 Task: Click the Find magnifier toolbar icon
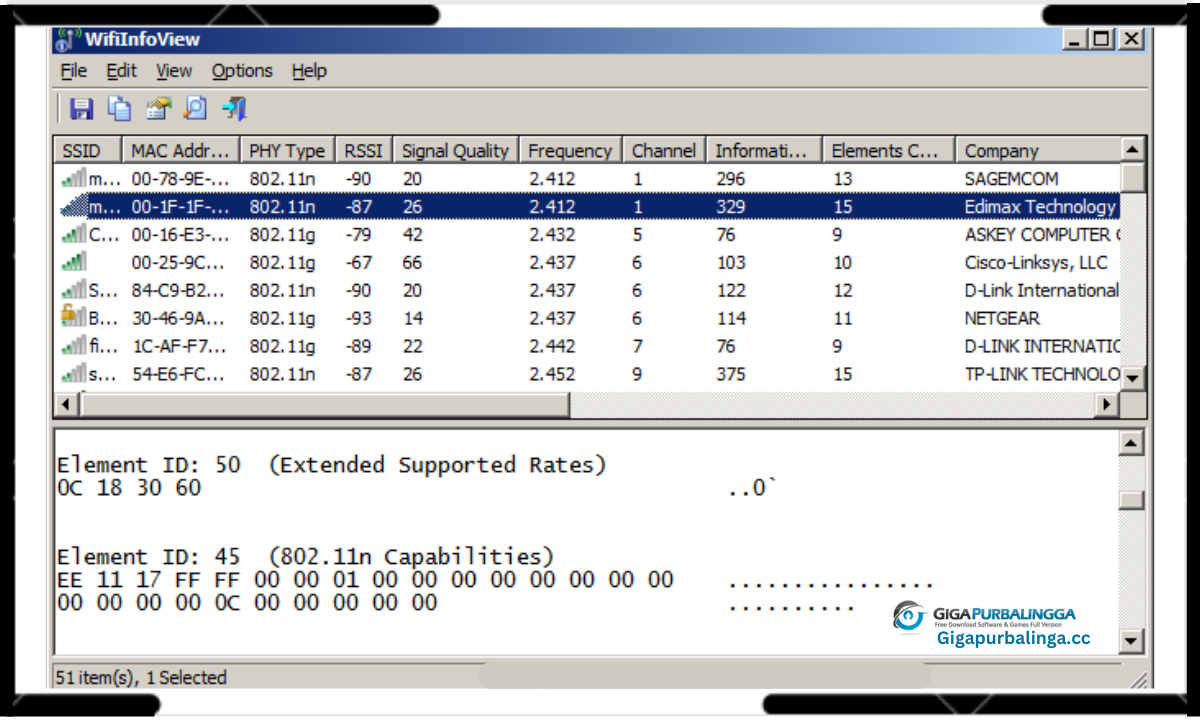(196, 108)
